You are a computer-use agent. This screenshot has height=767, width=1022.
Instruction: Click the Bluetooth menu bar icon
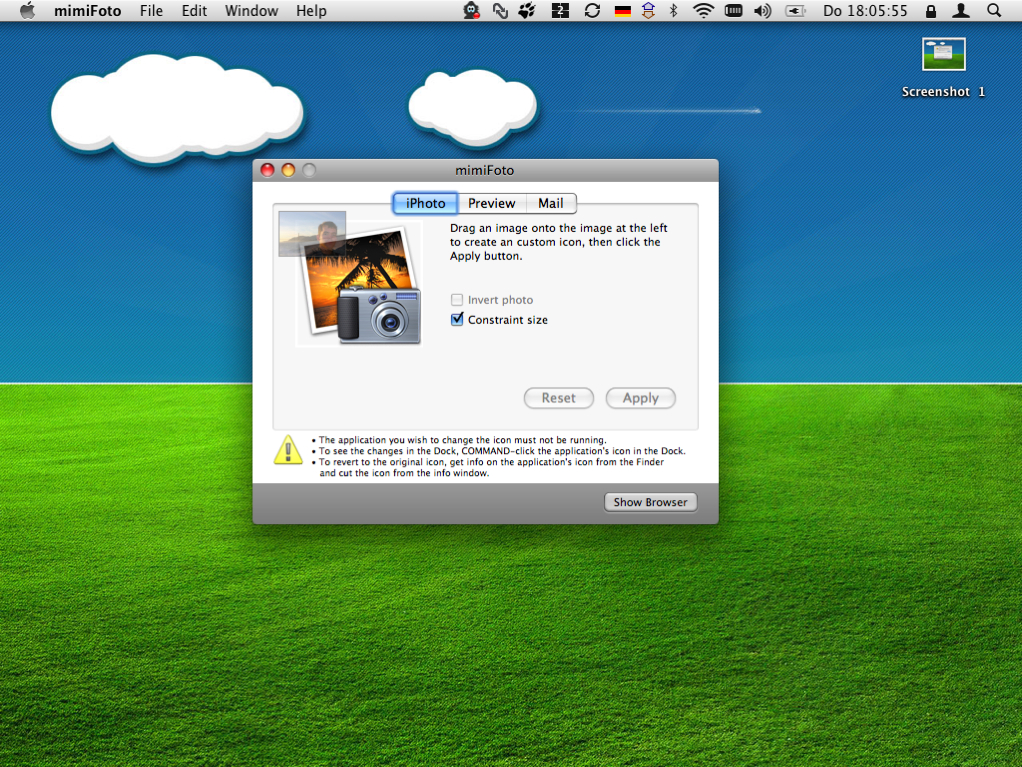[674, 10]
